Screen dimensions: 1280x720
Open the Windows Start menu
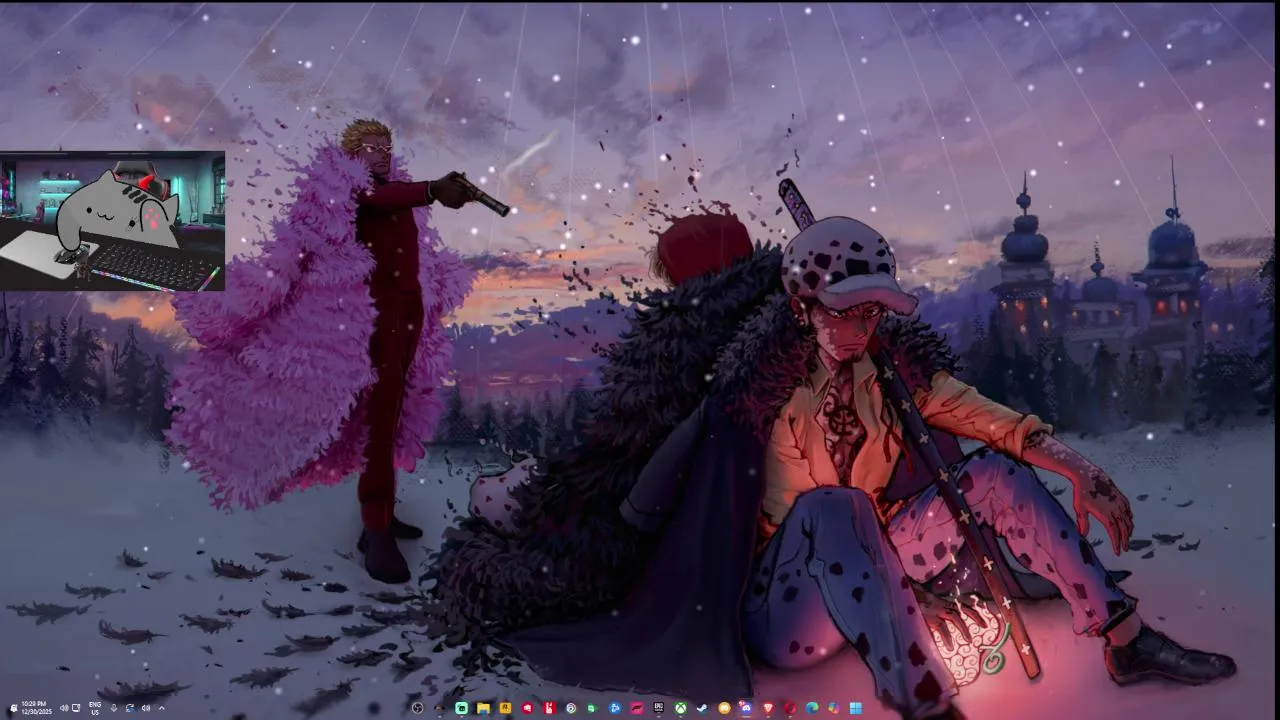click(x=856, y=708)
